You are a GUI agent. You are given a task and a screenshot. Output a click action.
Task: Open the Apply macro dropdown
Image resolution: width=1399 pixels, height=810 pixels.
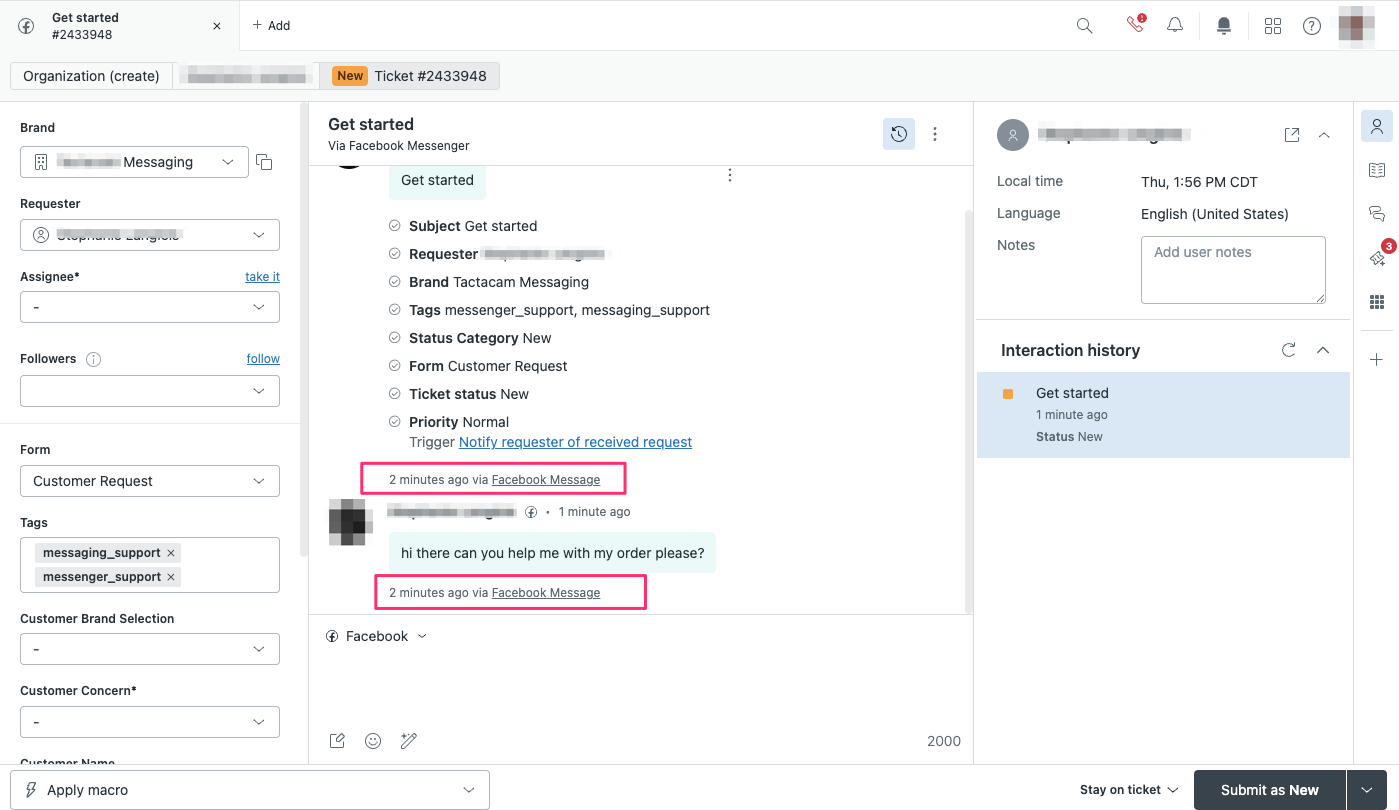(250, 790)
